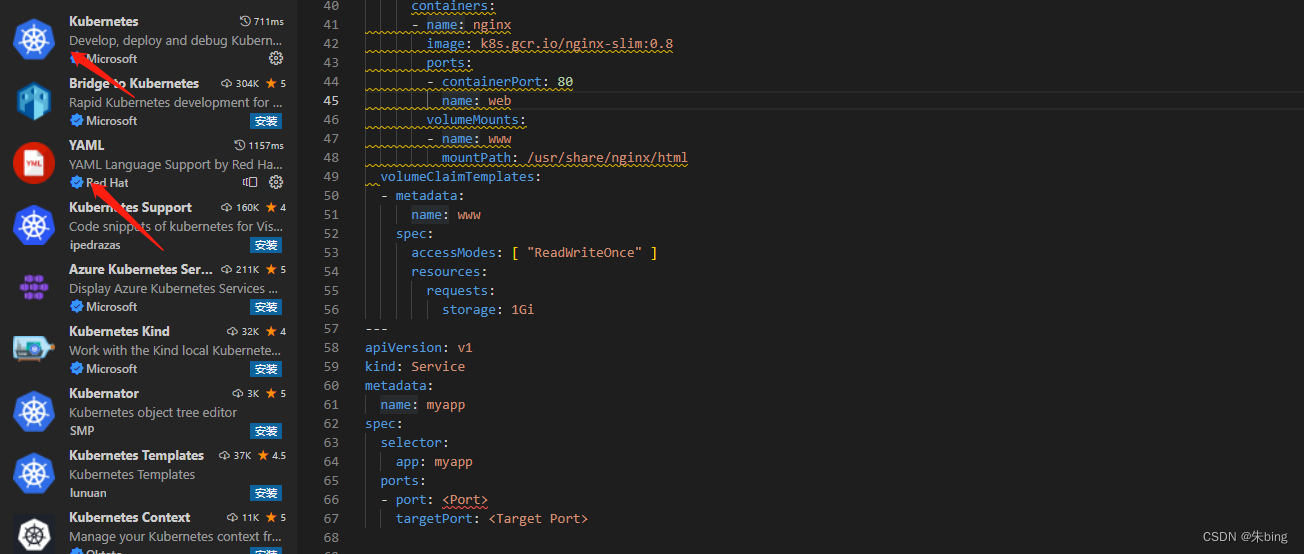Select the Kubernator title

[x=104, y=393]
